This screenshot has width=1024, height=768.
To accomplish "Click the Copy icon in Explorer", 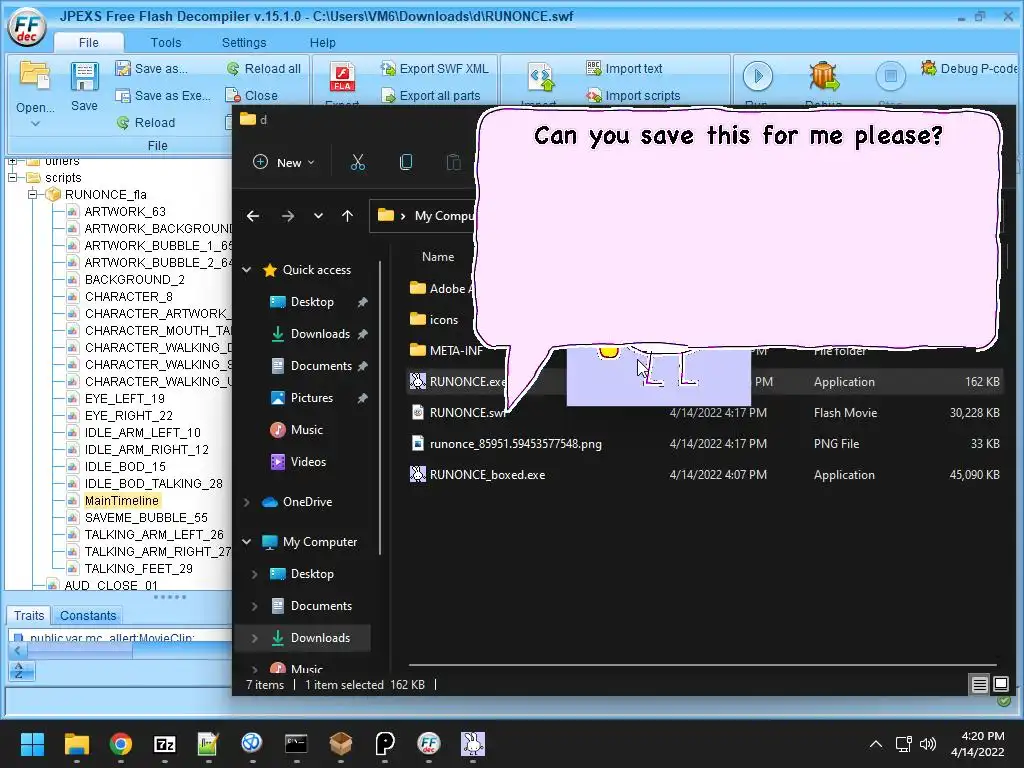I will click(406, 162).
